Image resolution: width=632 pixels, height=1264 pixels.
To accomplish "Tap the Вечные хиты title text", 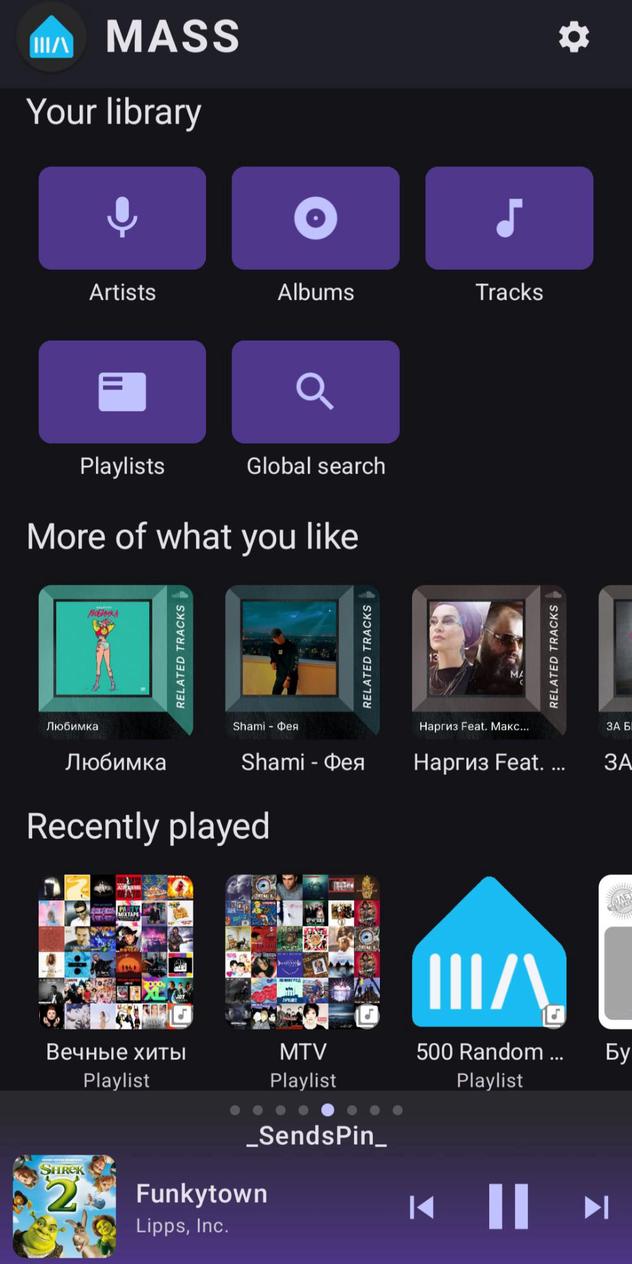I will [116, 1052].
